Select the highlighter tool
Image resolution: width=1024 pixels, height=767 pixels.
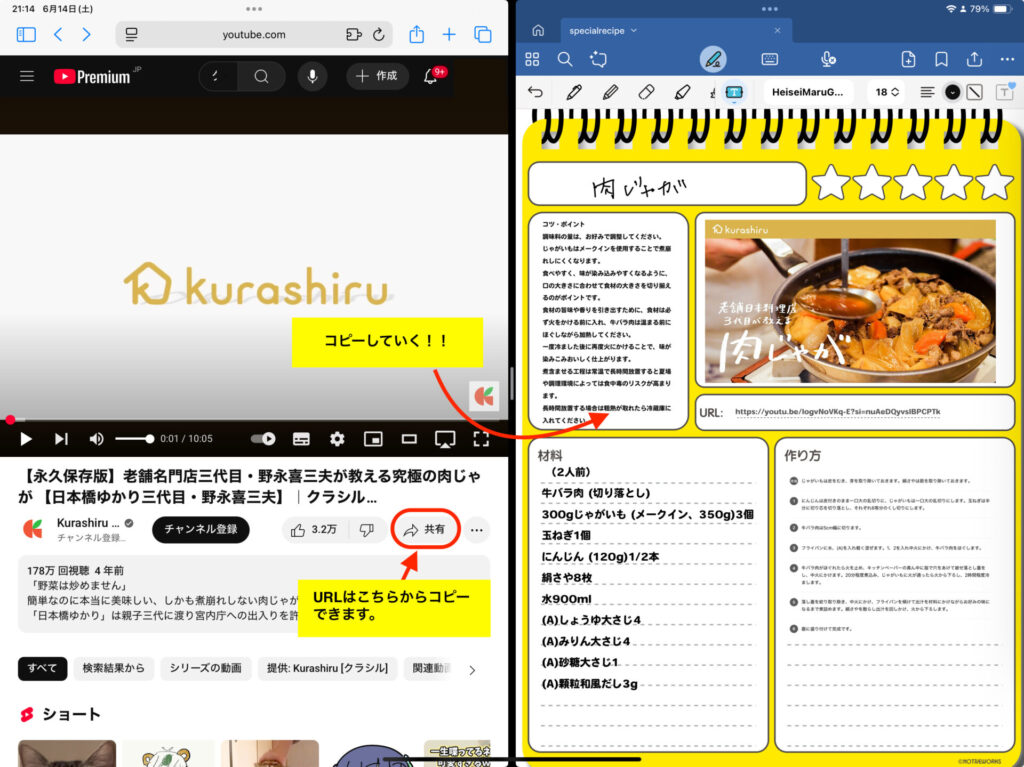(682, 92)
